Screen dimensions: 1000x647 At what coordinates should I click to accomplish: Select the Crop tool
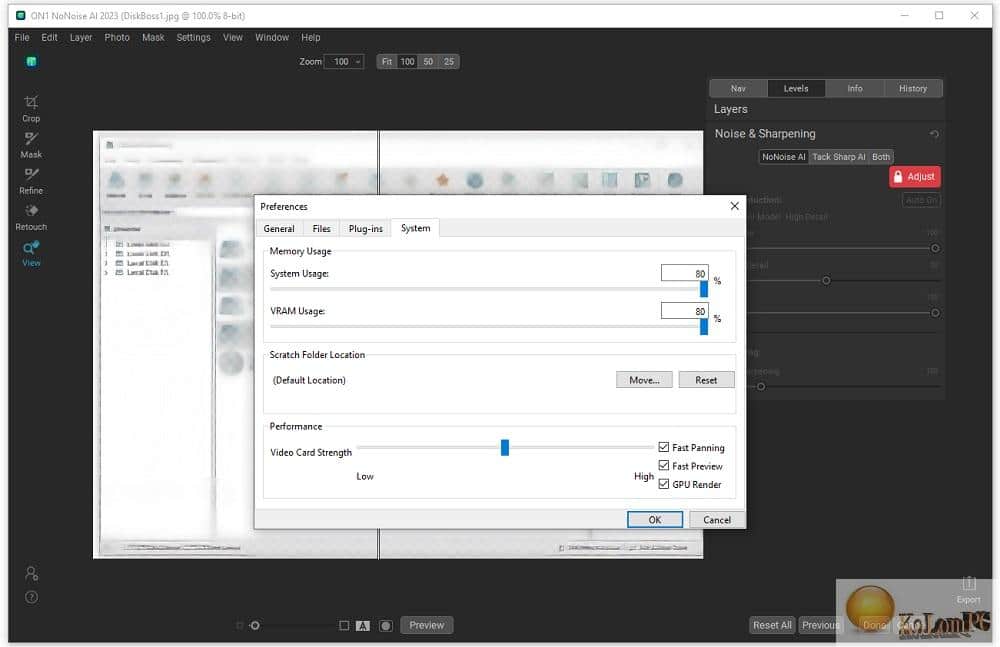[x=31, y=108]
